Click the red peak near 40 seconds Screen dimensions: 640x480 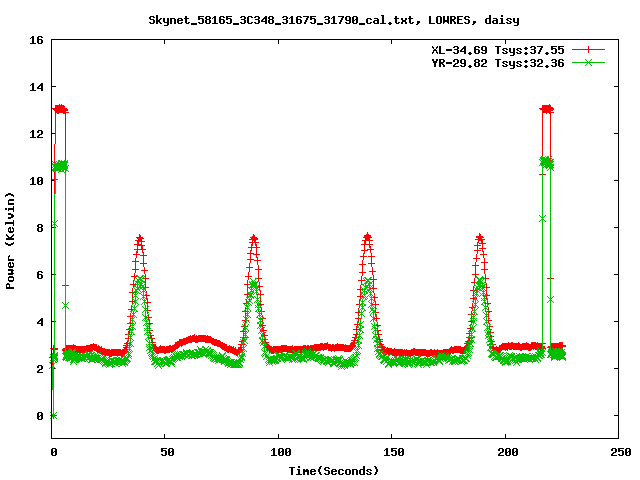[140, 239]
